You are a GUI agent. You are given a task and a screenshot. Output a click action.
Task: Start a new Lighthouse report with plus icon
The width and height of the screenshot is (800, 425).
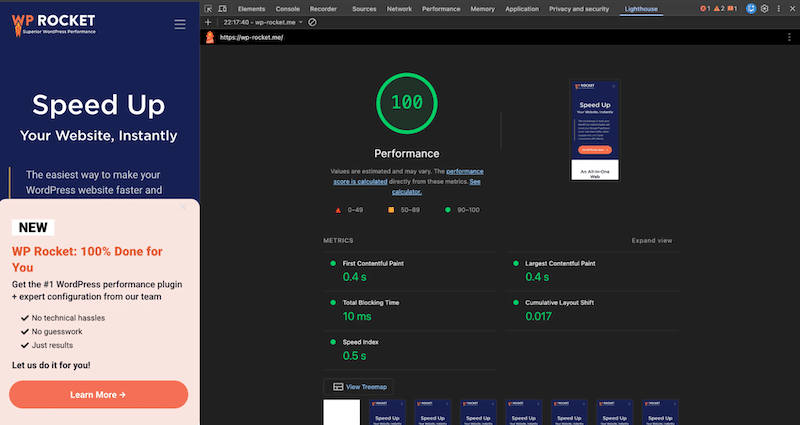pos(208,22)
